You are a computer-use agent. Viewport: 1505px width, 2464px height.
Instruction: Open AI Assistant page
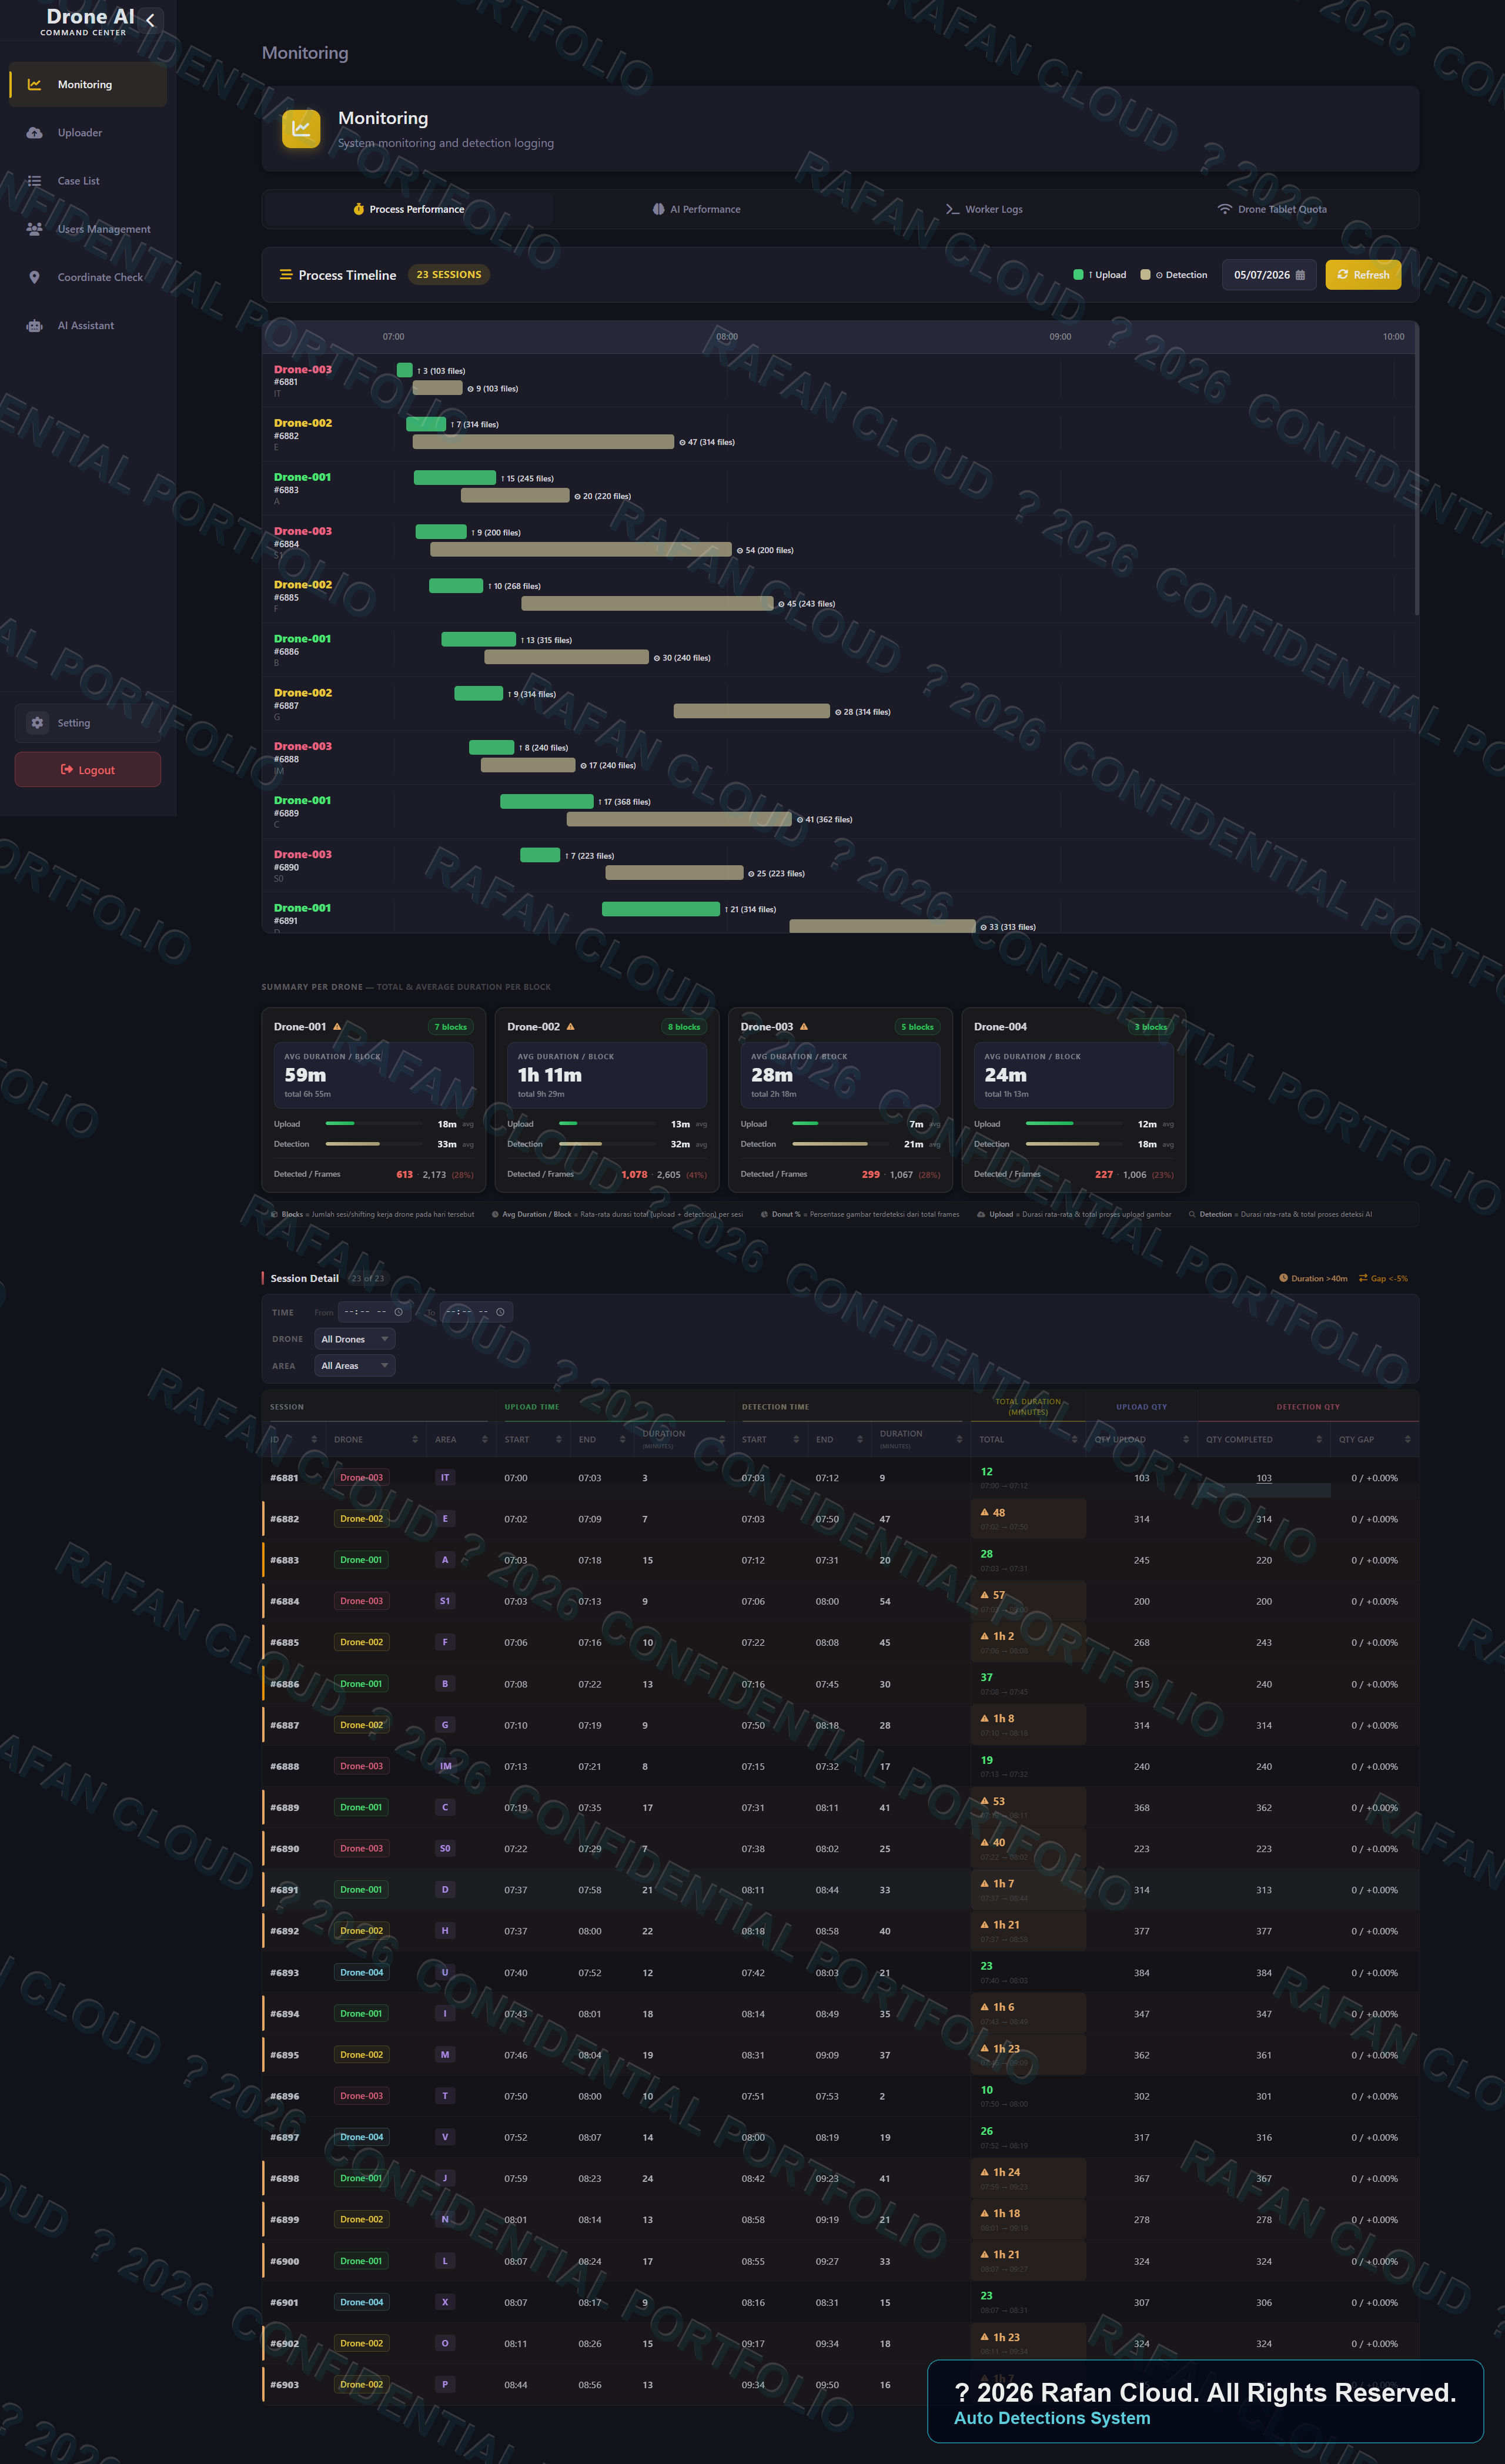(88, 325)
